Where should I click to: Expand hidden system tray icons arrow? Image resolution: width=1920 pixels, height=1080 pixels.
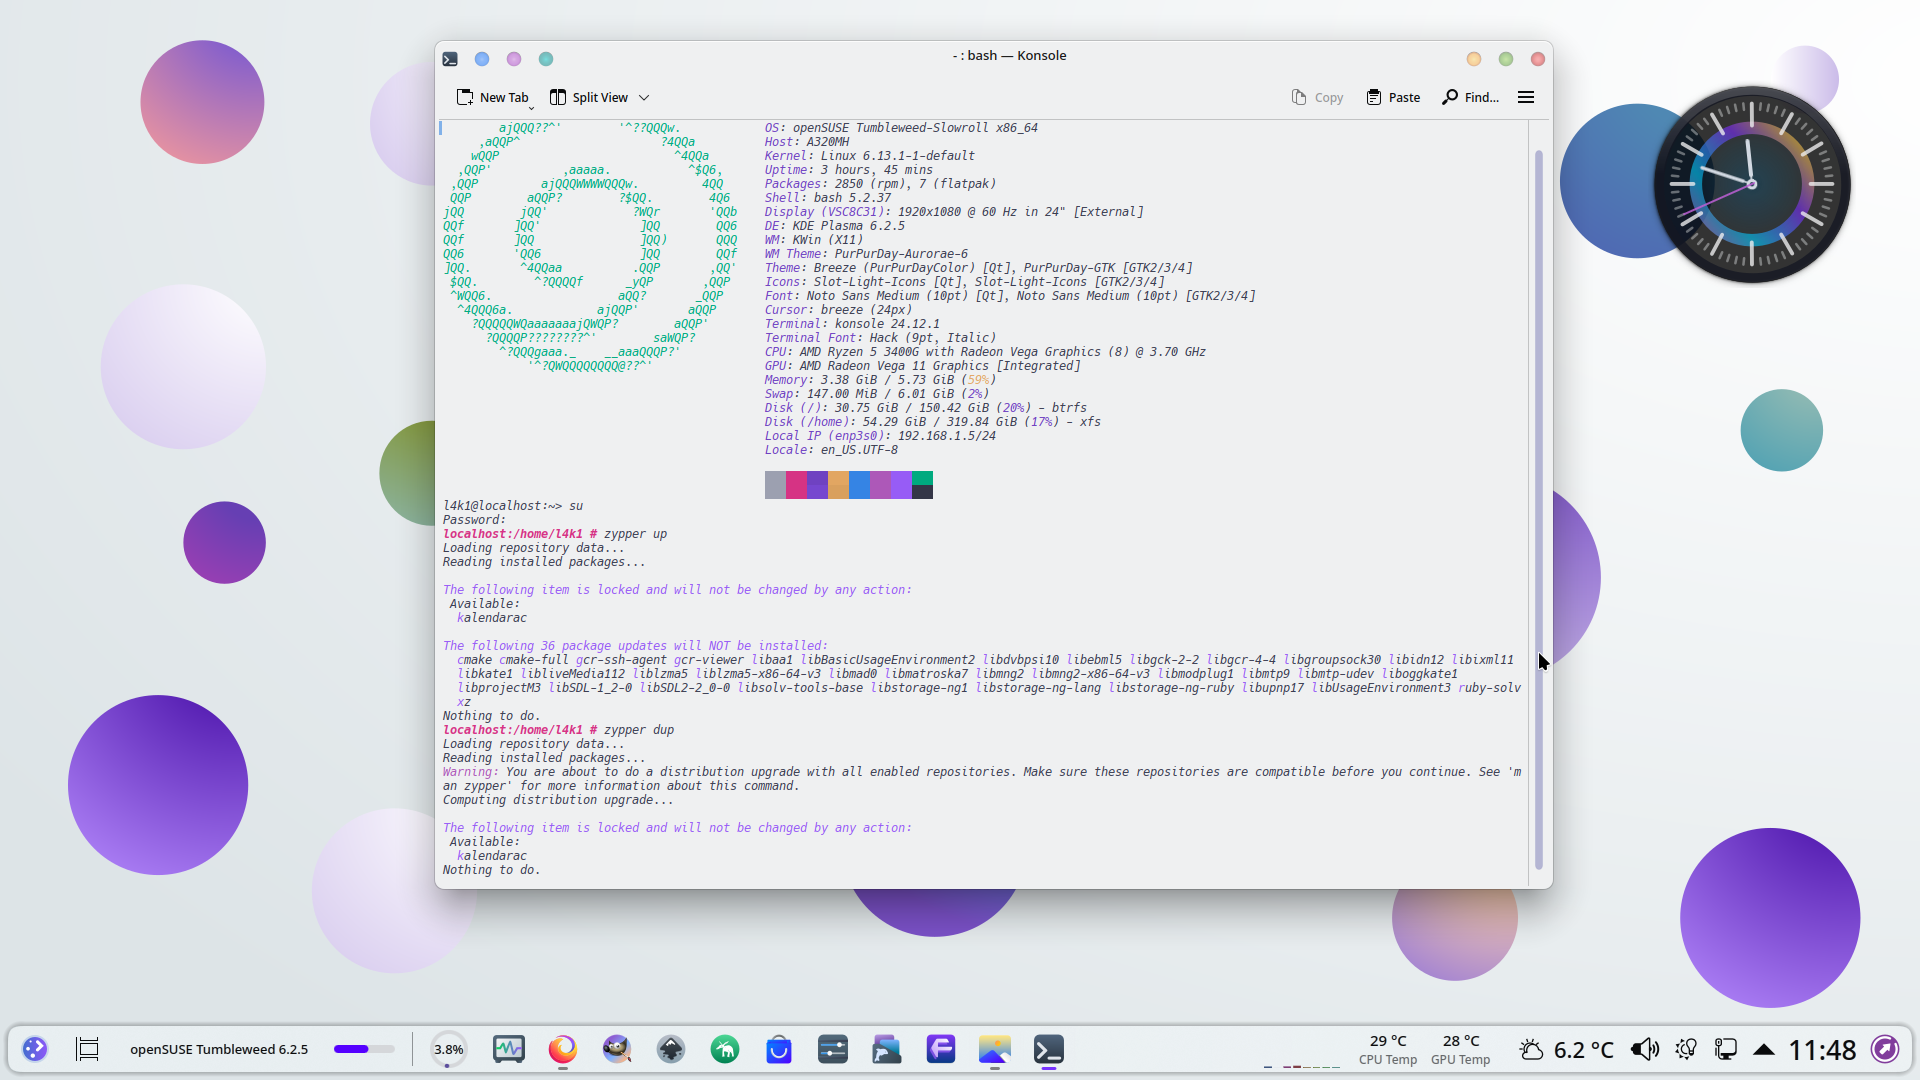(x=1764, y=1049)
